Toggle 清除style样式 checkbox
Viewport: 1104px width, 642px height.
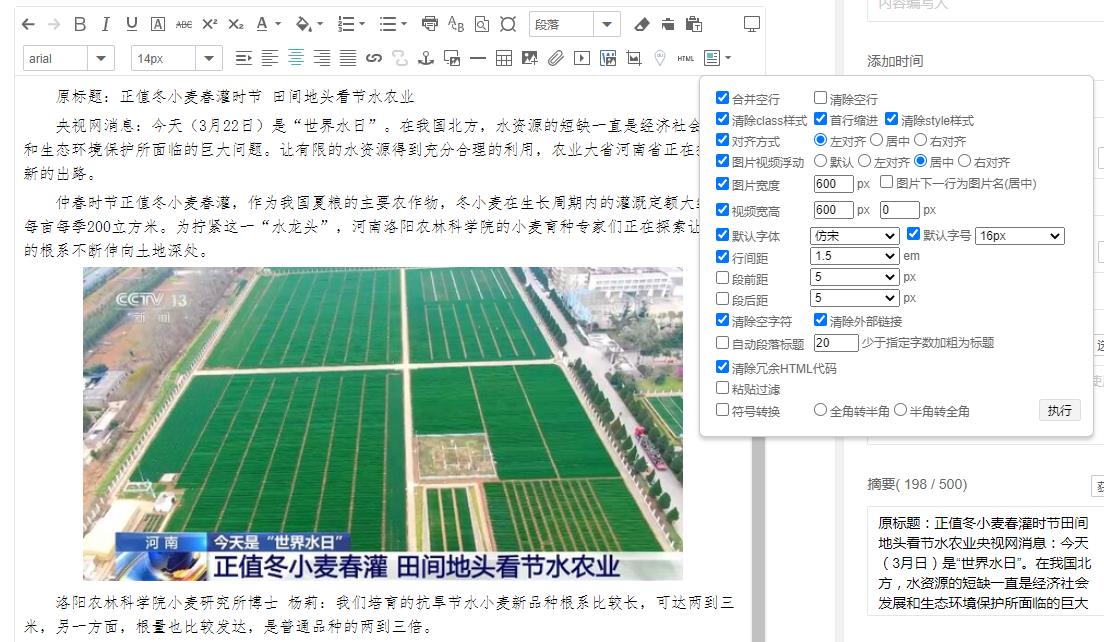(x=891, y=119)
